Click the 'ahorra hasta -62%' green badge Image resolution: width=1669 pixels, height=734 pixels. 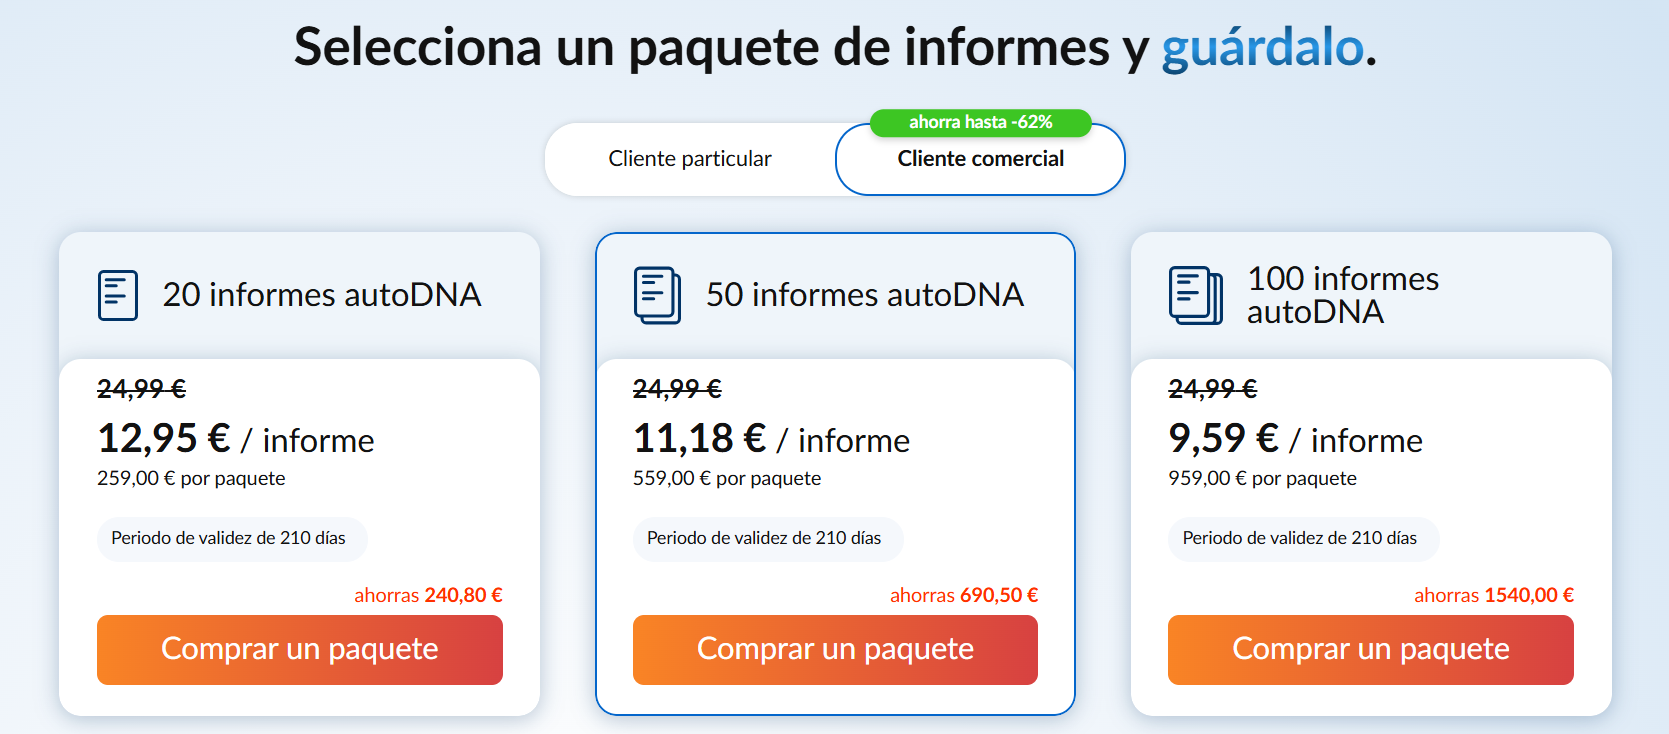[x=980, y=122]
